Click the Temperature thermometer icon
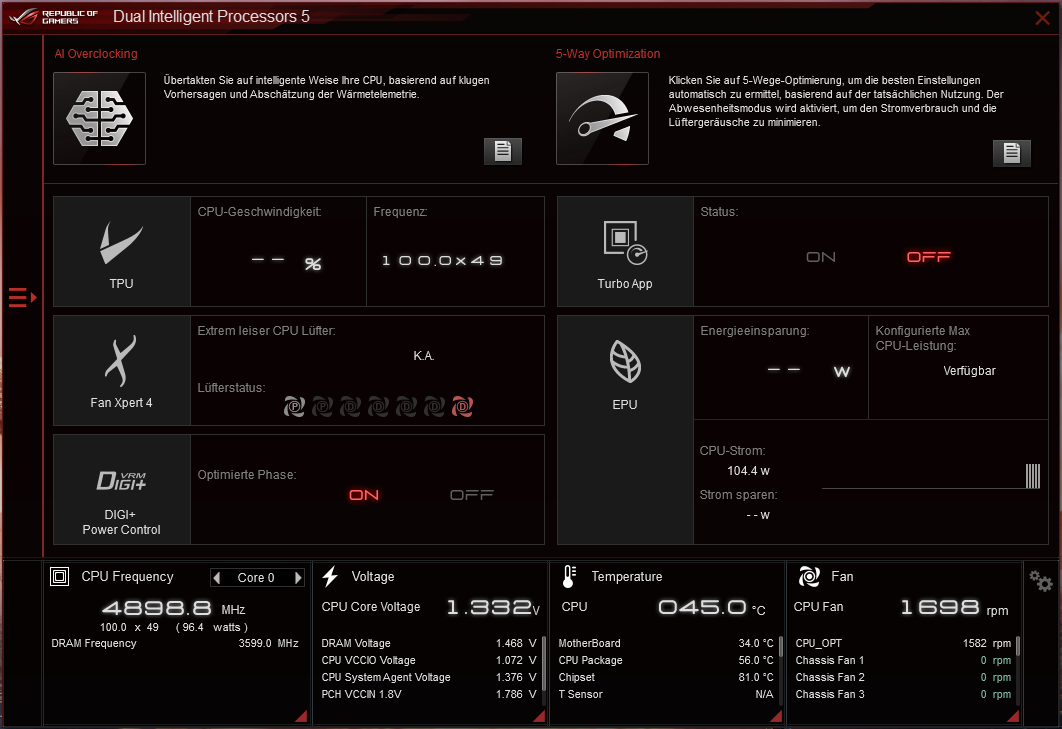Image resolution: width=1062 pixels, height=729 pixels. click(x=569, y=577)
